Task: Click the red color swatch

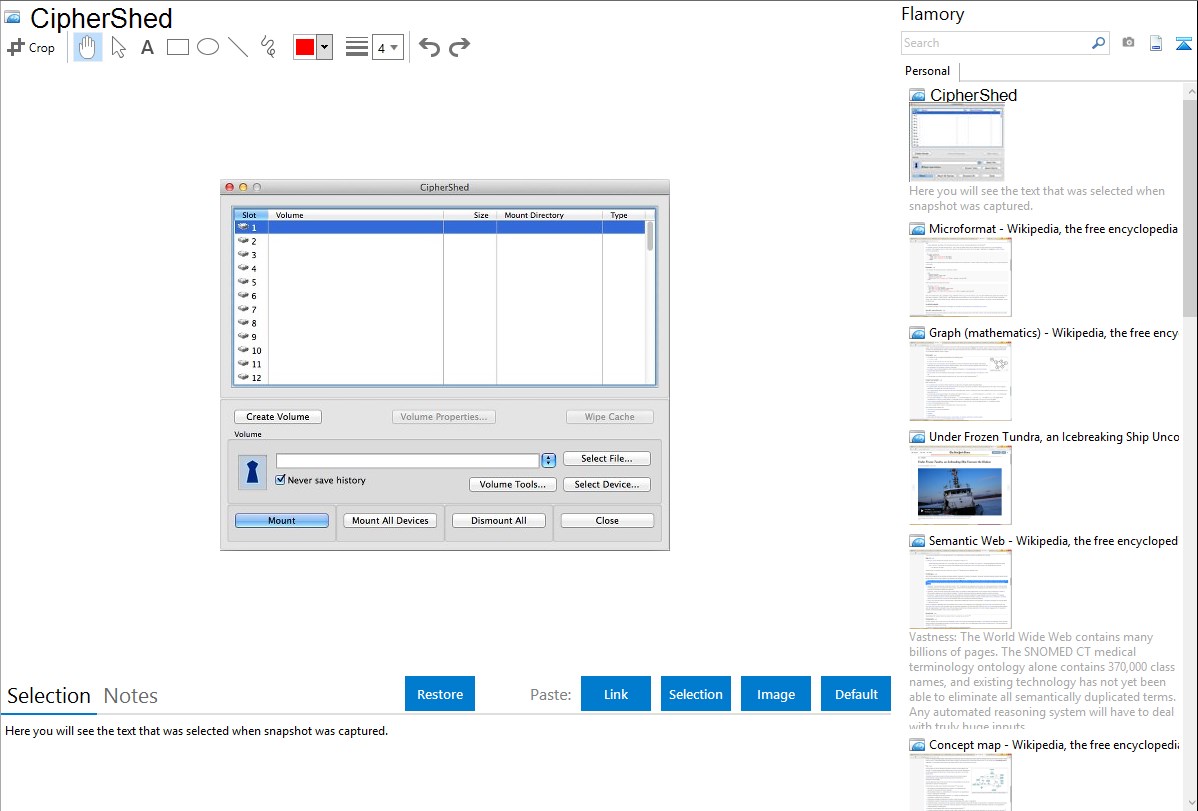Action: point(305,47)
